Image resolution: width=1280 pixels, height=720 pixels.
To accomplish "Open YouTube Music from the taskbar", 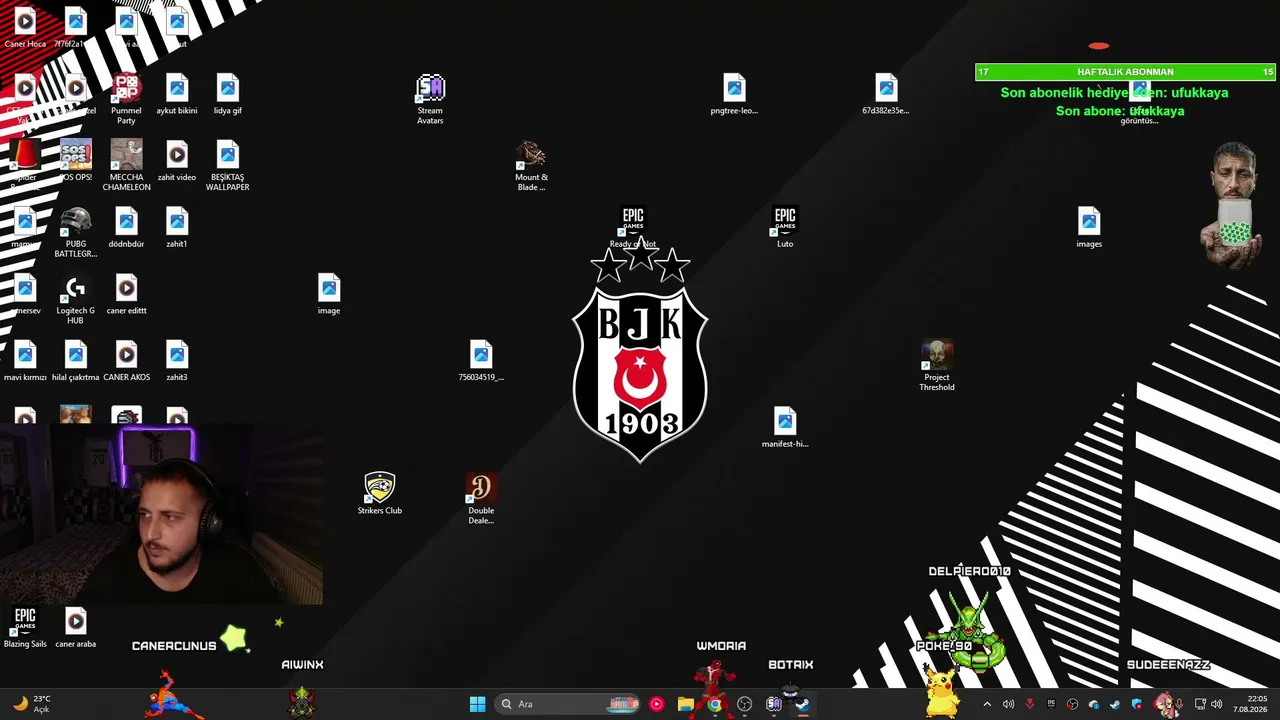I will (x=656, y=704).
